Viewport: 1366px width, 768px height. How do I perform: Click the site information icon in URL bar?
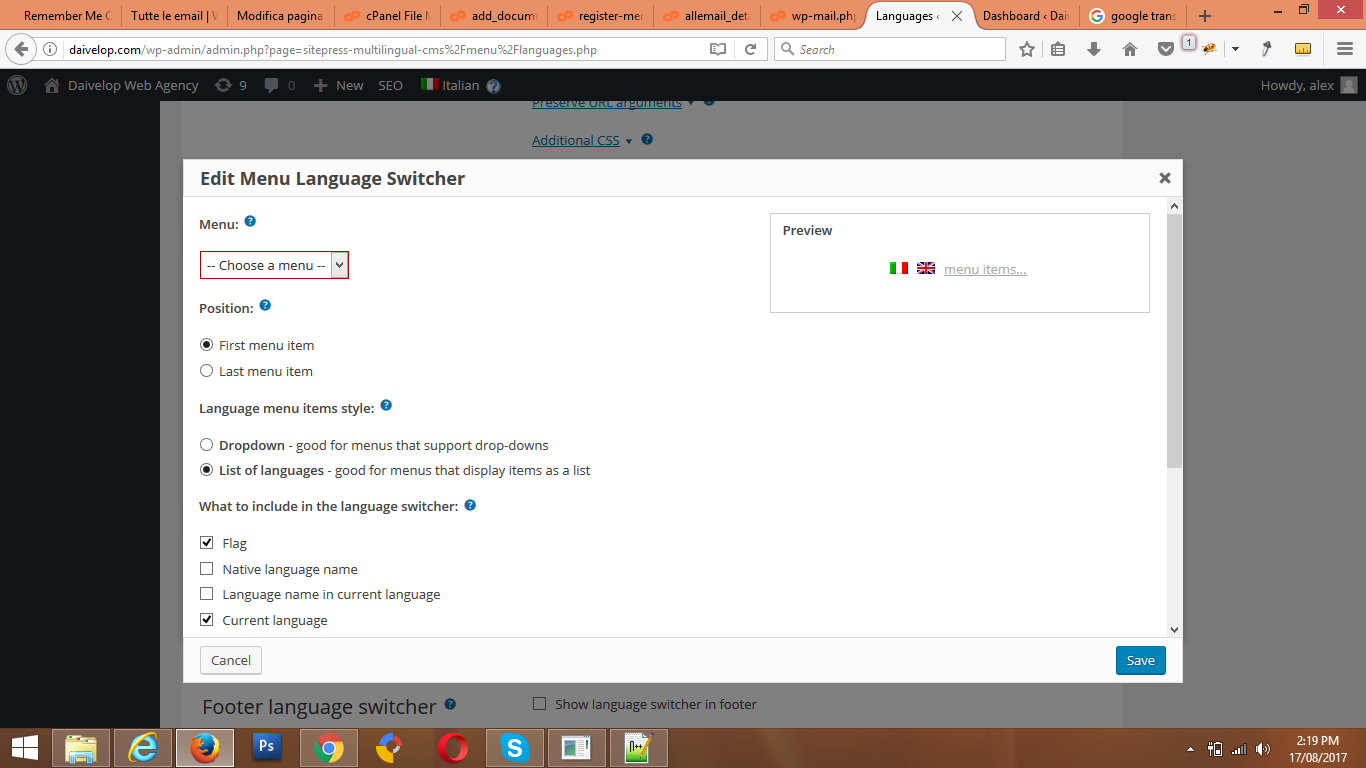click(x=51, y=49)
